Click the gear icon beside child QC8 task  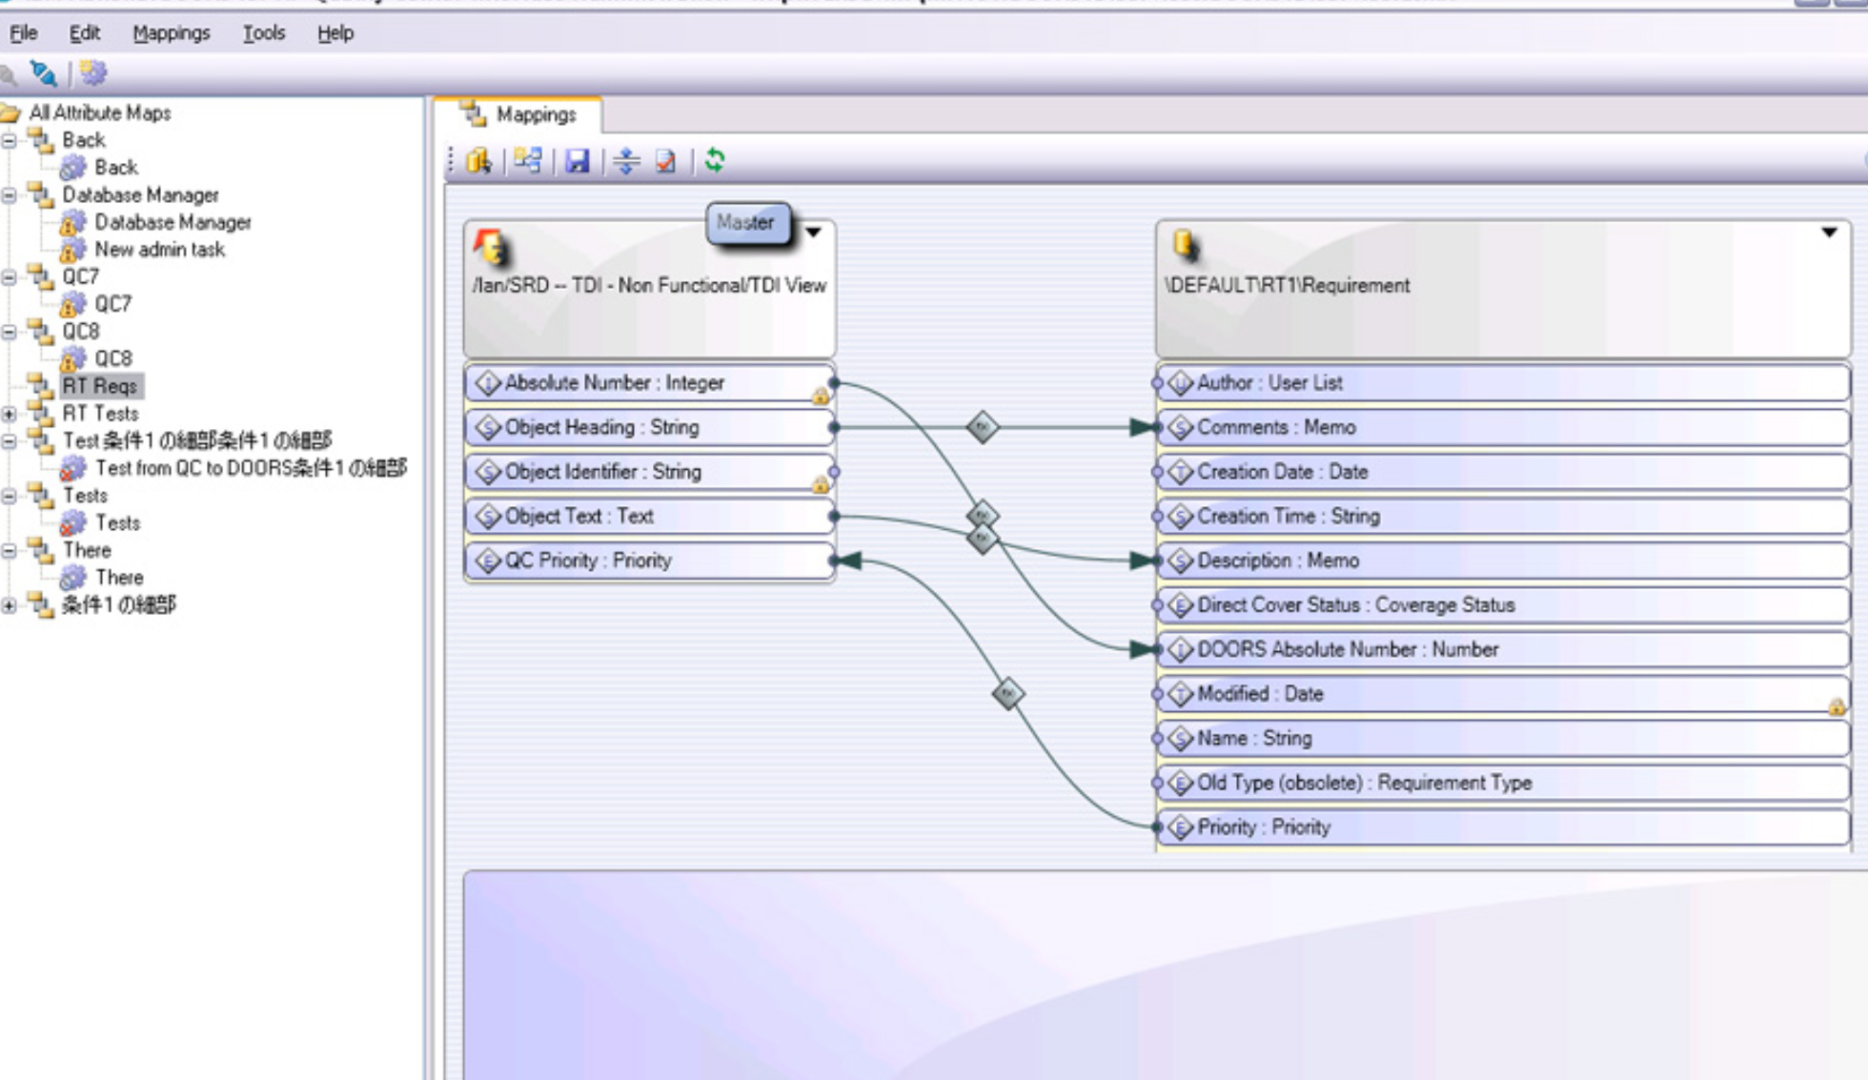pyautogui.click(x=73, y=358)
